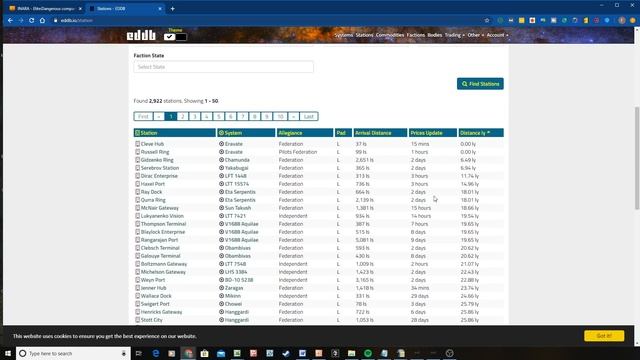Sort table by Distance ly column
This screenshot has height=360, width=640.
[481, 133]
